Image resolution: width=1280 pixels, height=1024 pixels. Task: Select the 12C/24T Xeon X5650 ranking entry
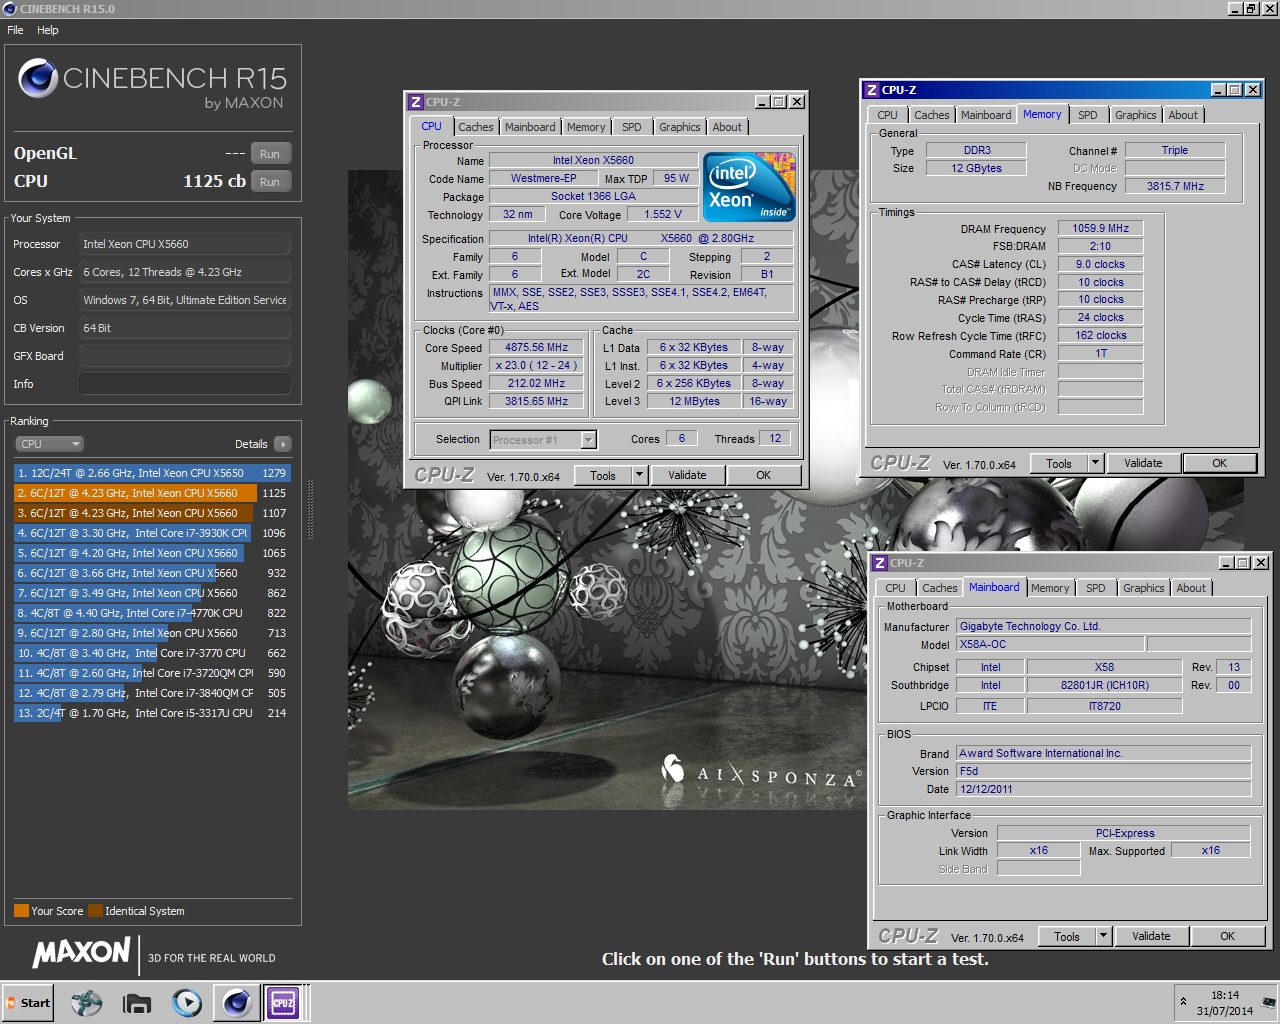tap(150, 473)
